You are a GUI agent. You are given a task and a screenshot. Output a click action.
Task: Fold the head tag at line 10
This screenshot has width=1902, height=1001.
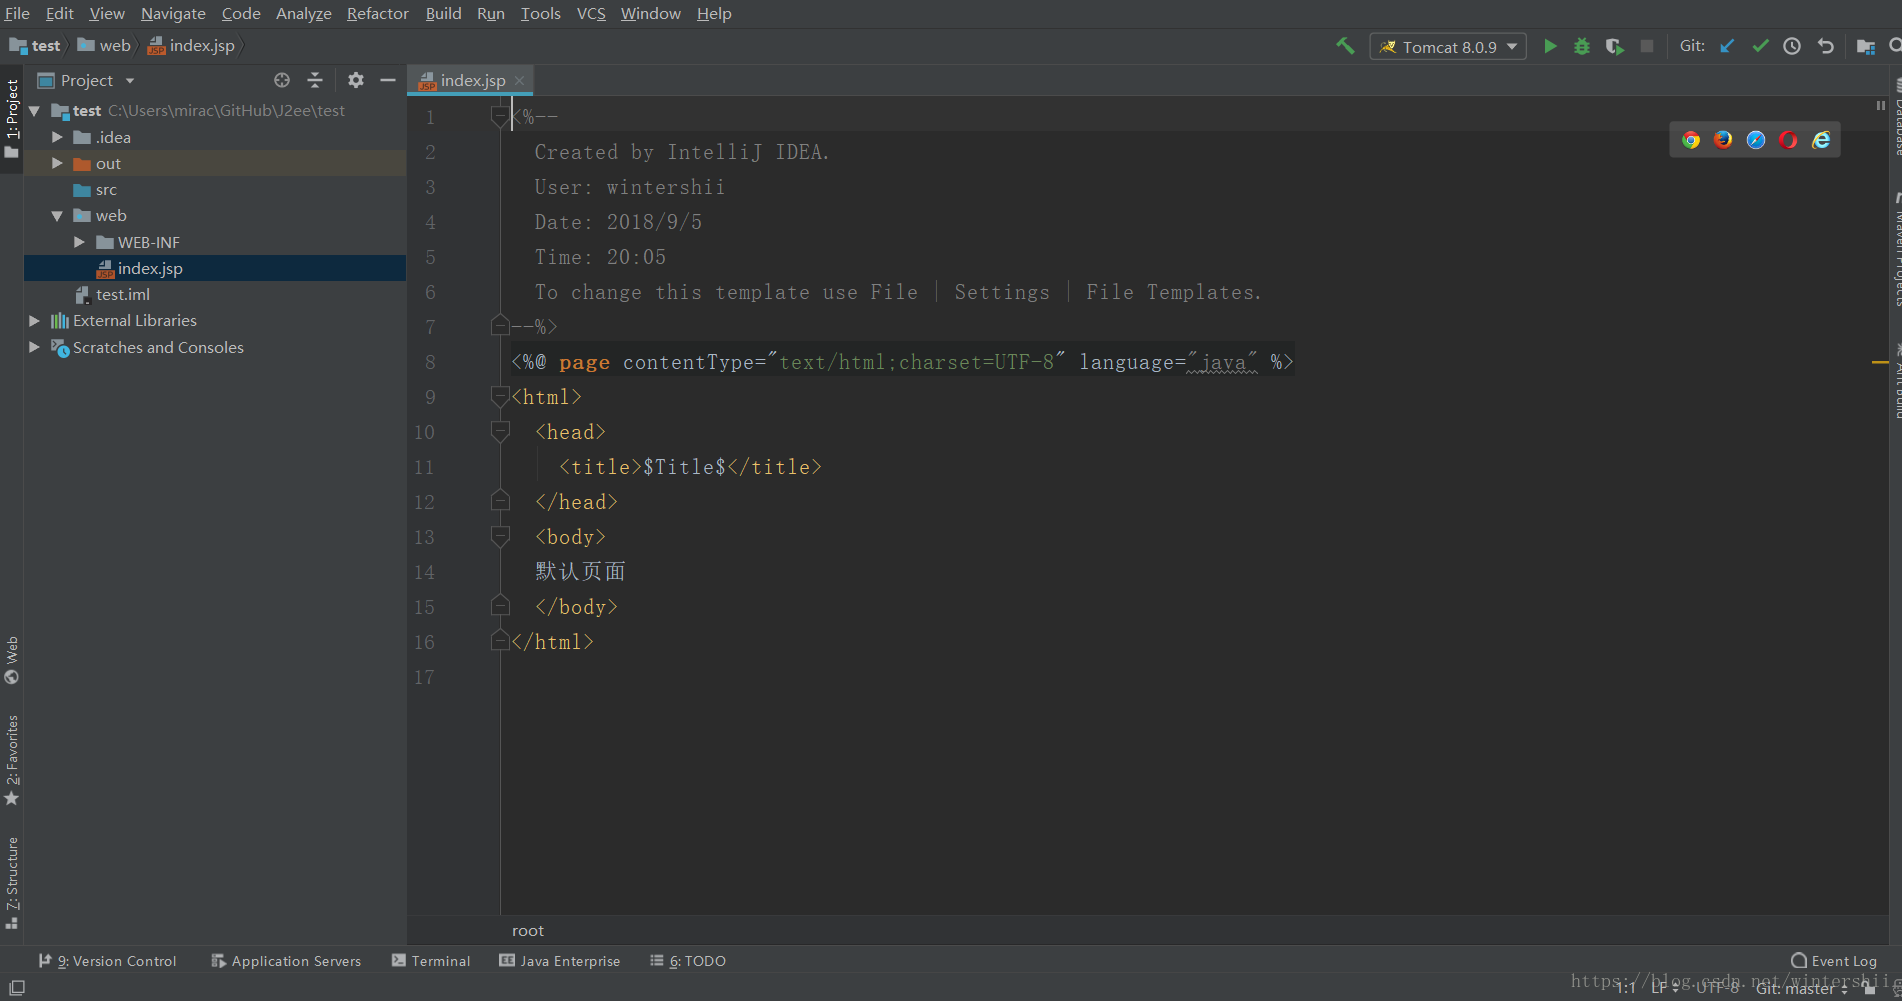(x=500, y=432)
